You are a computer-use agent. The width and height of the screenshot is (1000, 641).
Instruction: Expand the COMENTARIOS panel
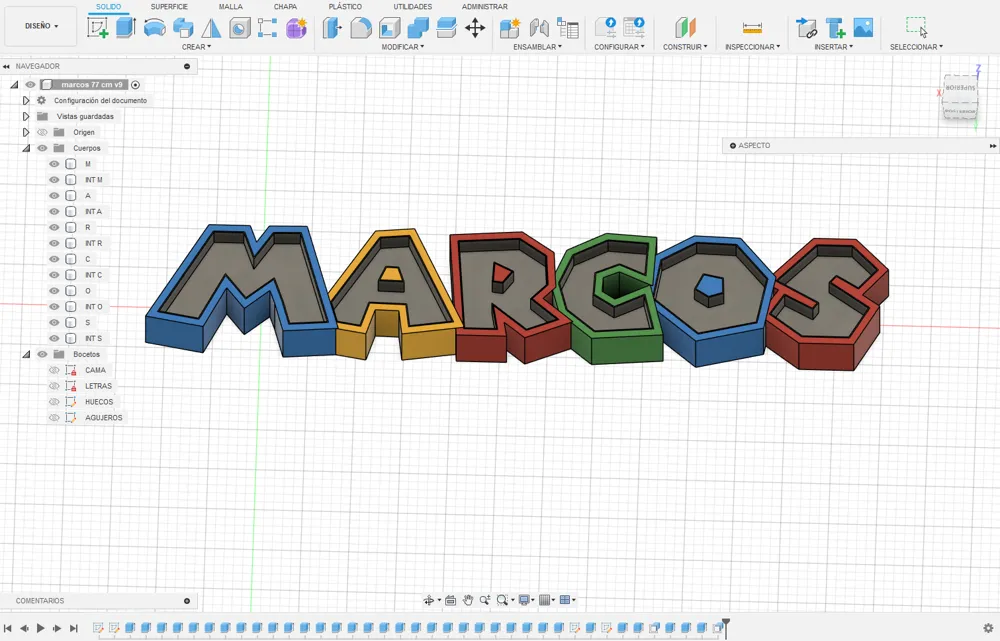click(x=187, y=601)
